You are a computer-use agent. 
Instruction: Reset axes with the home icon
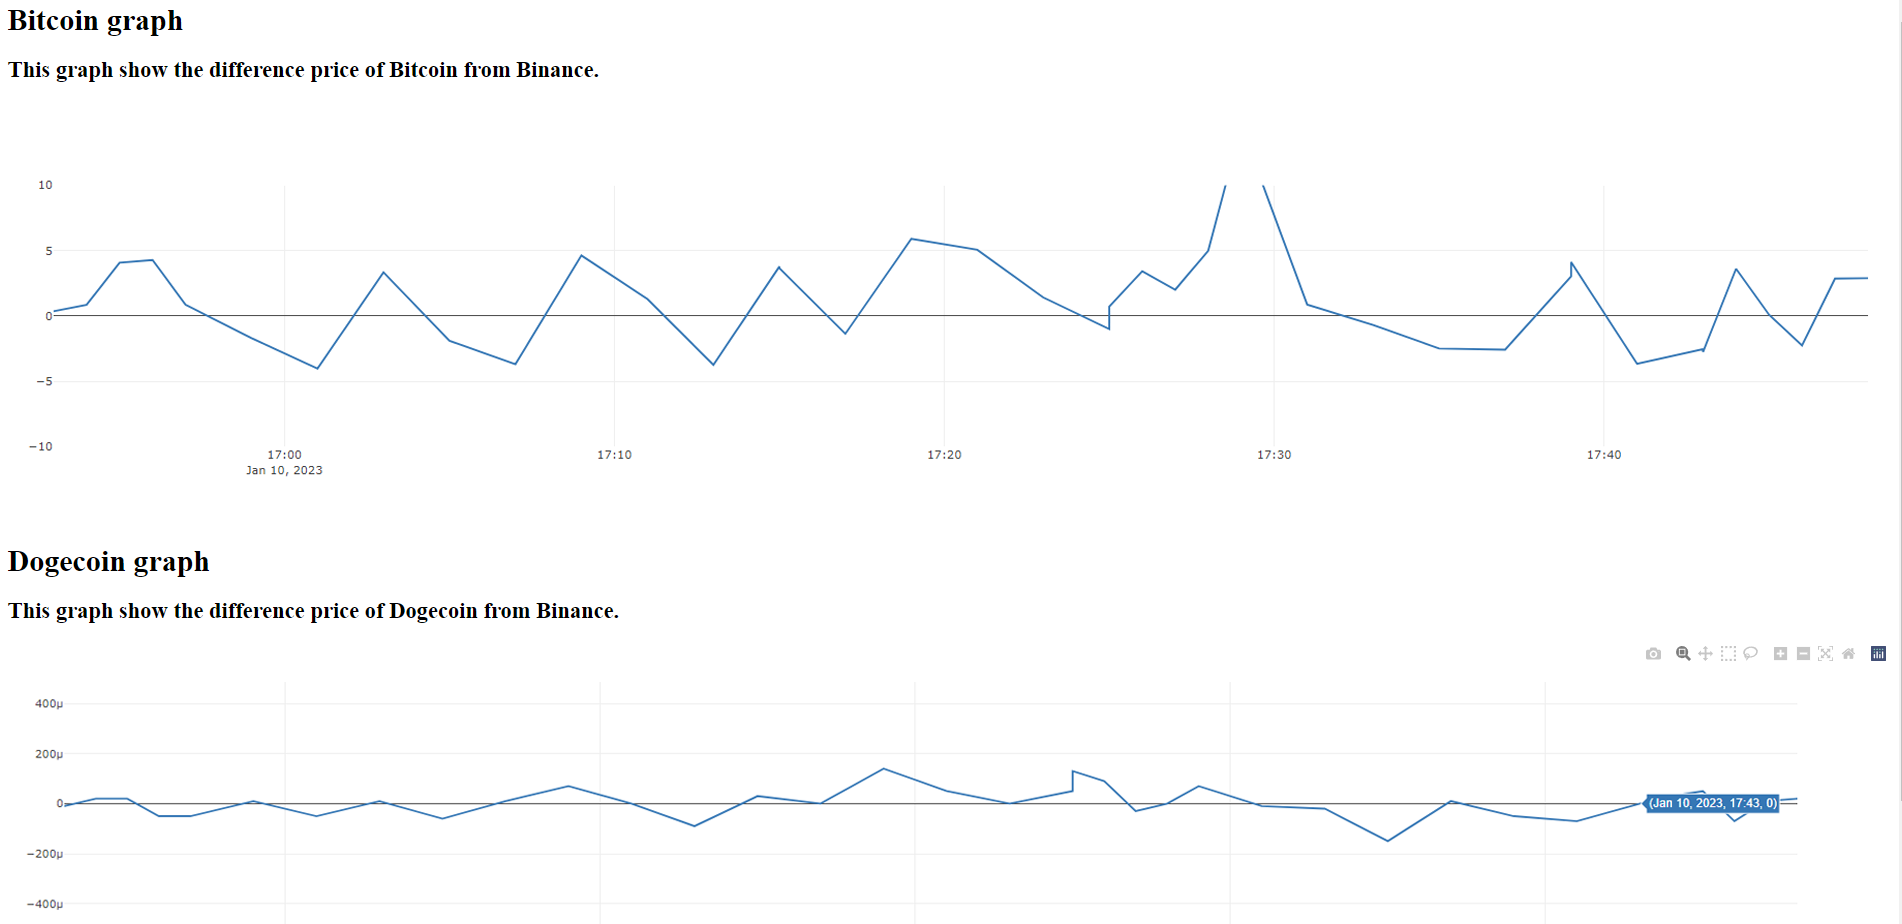tap(1848, 654)
